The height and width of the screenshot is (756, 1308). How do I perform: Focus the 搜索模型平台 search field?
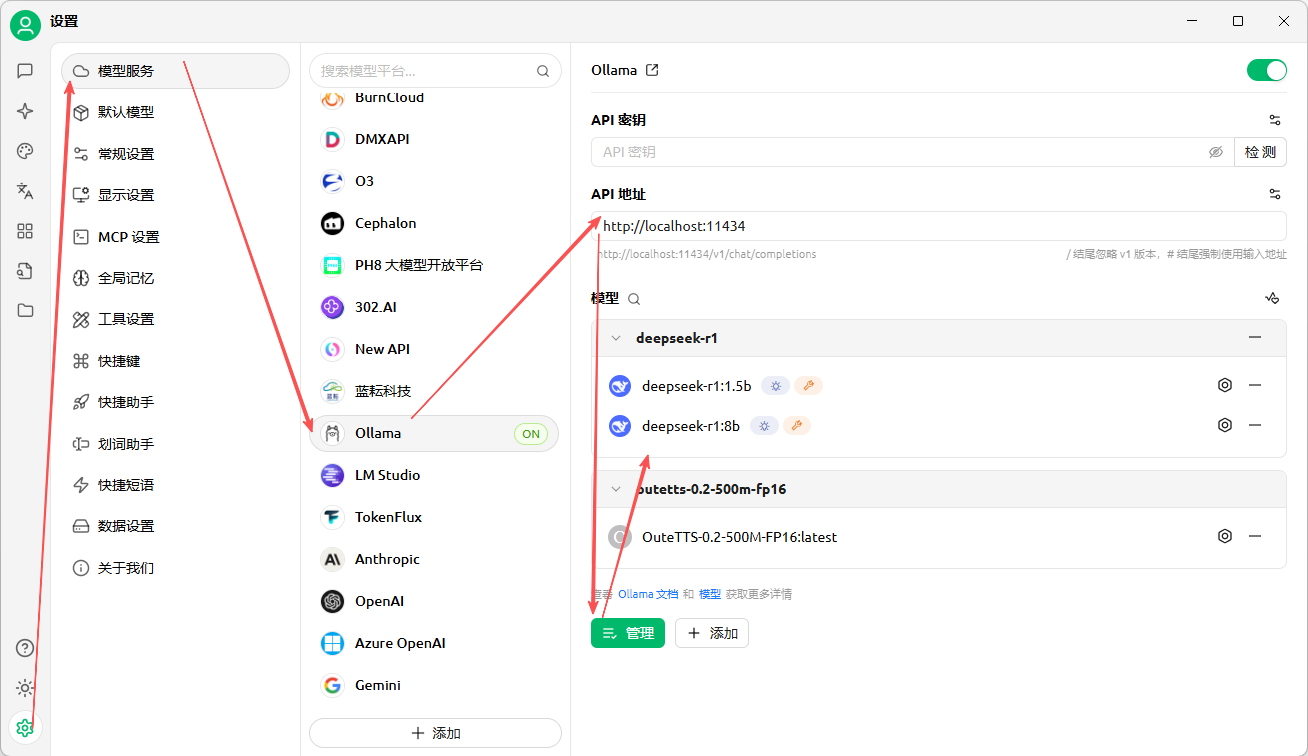[435, 71]
